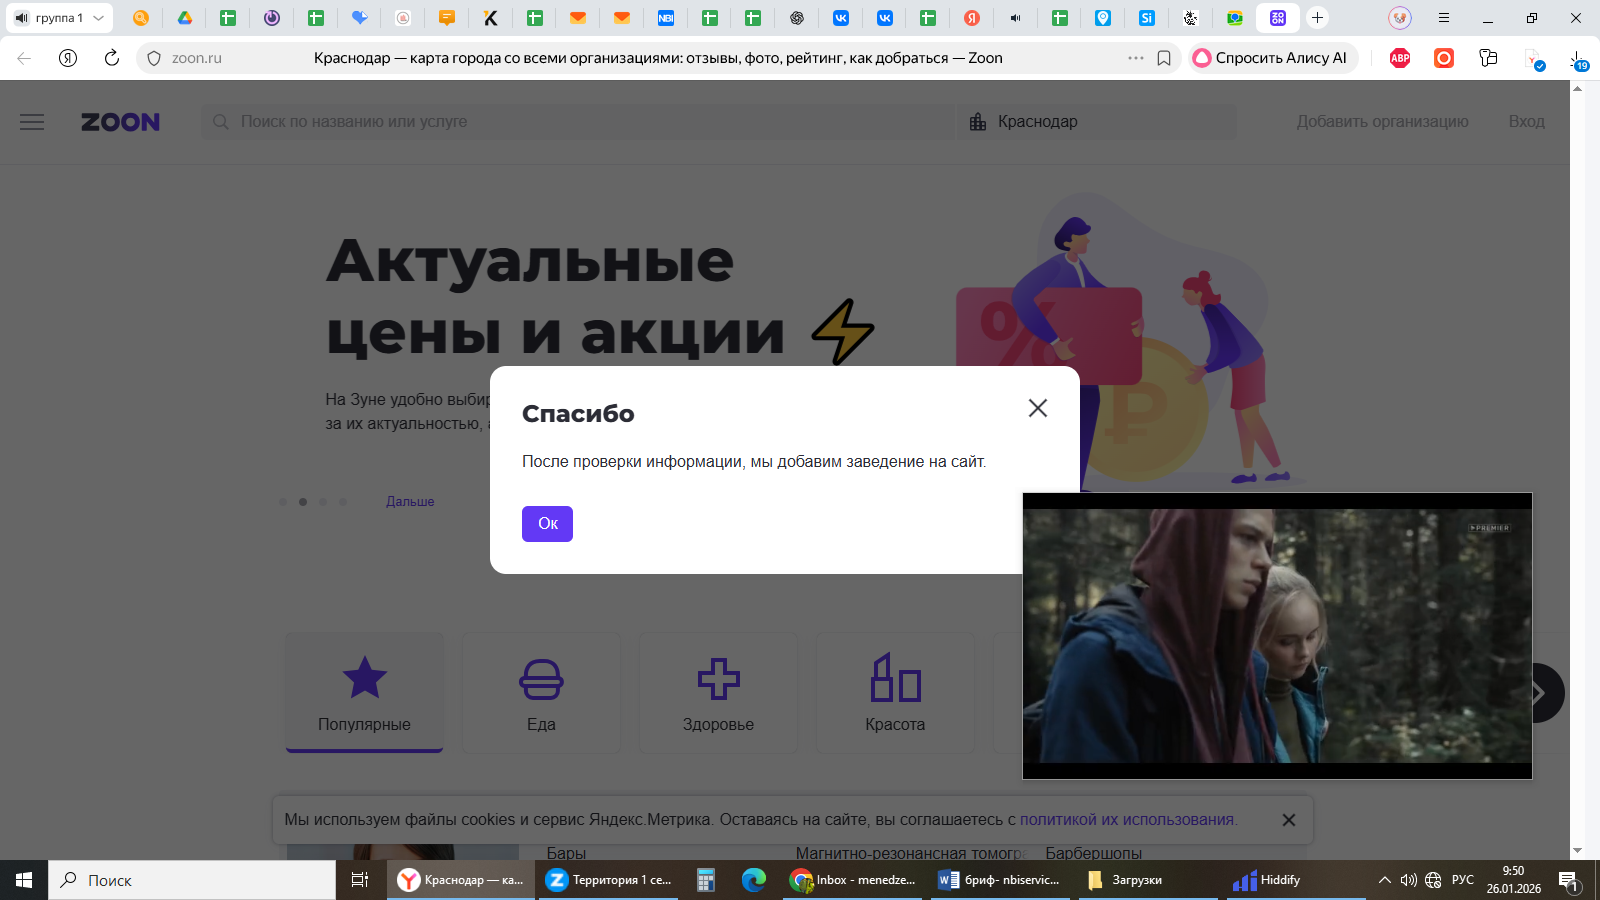Open the ABP Adblock extension
The image size is (1600, 900).
pyautogui.click(x=1400, y=58)
